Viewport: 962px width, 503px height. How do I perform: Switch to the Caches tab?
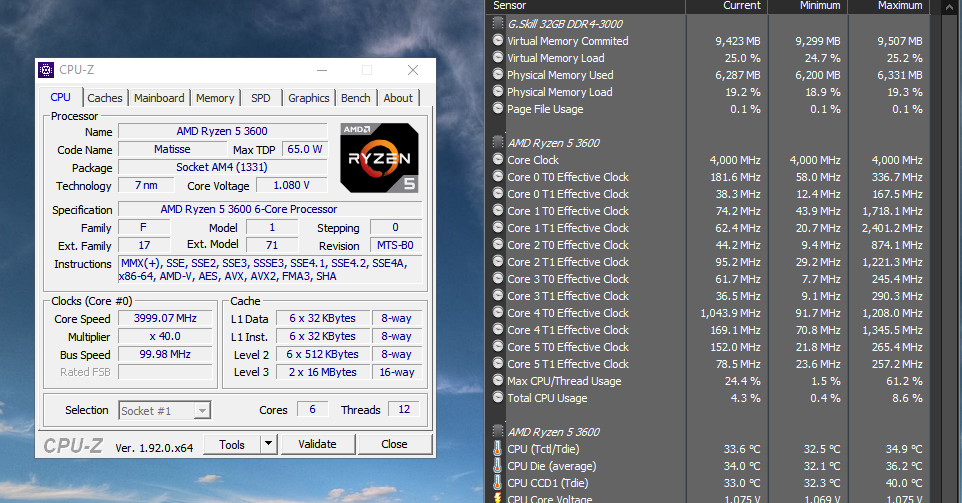[x=104, y=98]
